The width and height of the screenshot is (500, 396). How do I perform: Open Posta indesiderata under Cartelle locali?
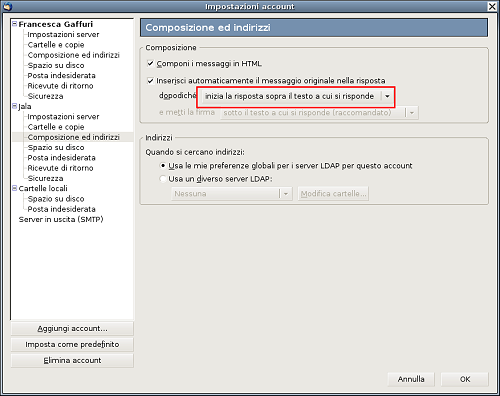tap(62, 209)
